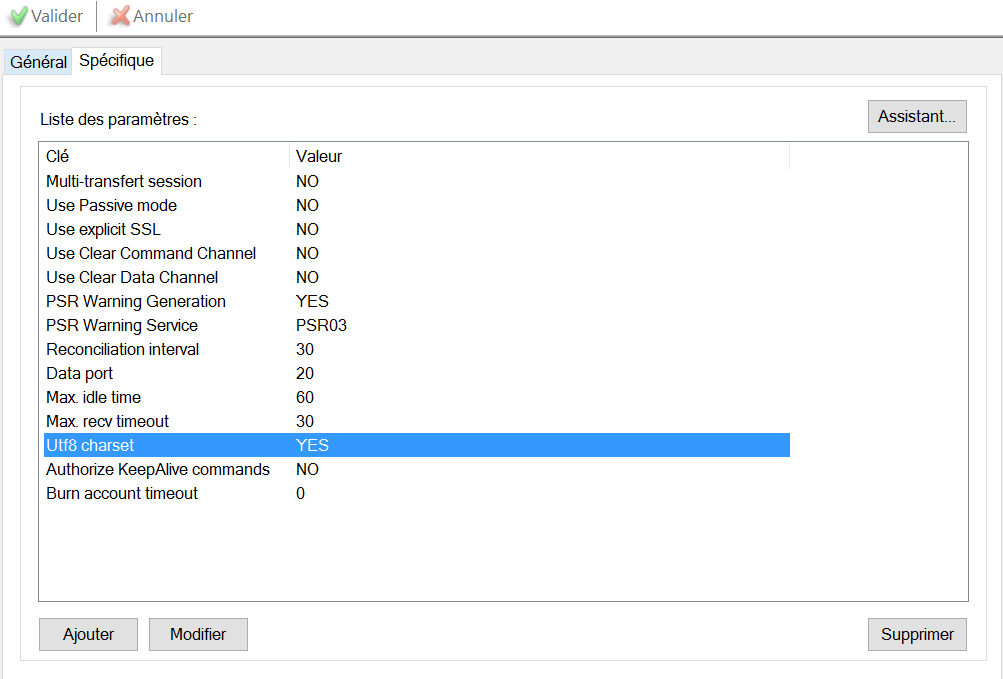The width and height of the screenshot is (1003, 679).
Task: Sort by the Valeur column header
Action: (539, 157)
